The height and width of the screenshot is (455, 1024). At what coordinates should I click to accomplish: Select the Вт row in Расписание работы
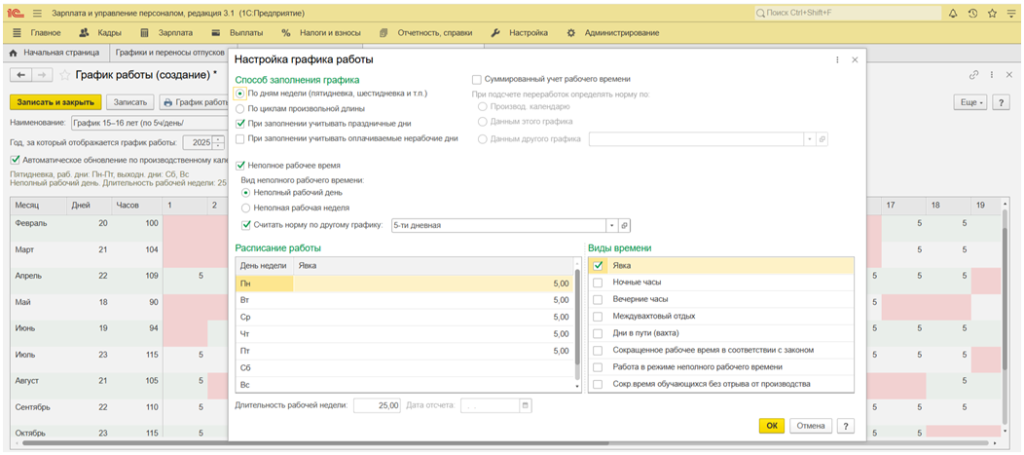404,300
